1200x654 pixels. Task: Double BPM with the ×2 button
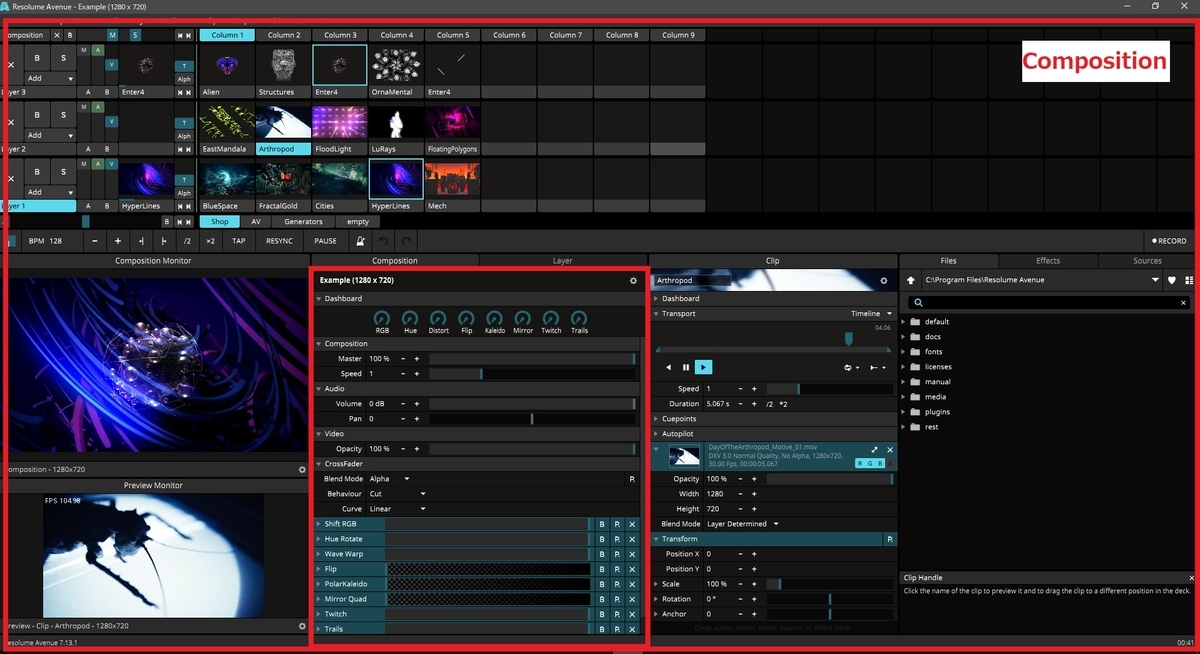[x=210, y=241]
